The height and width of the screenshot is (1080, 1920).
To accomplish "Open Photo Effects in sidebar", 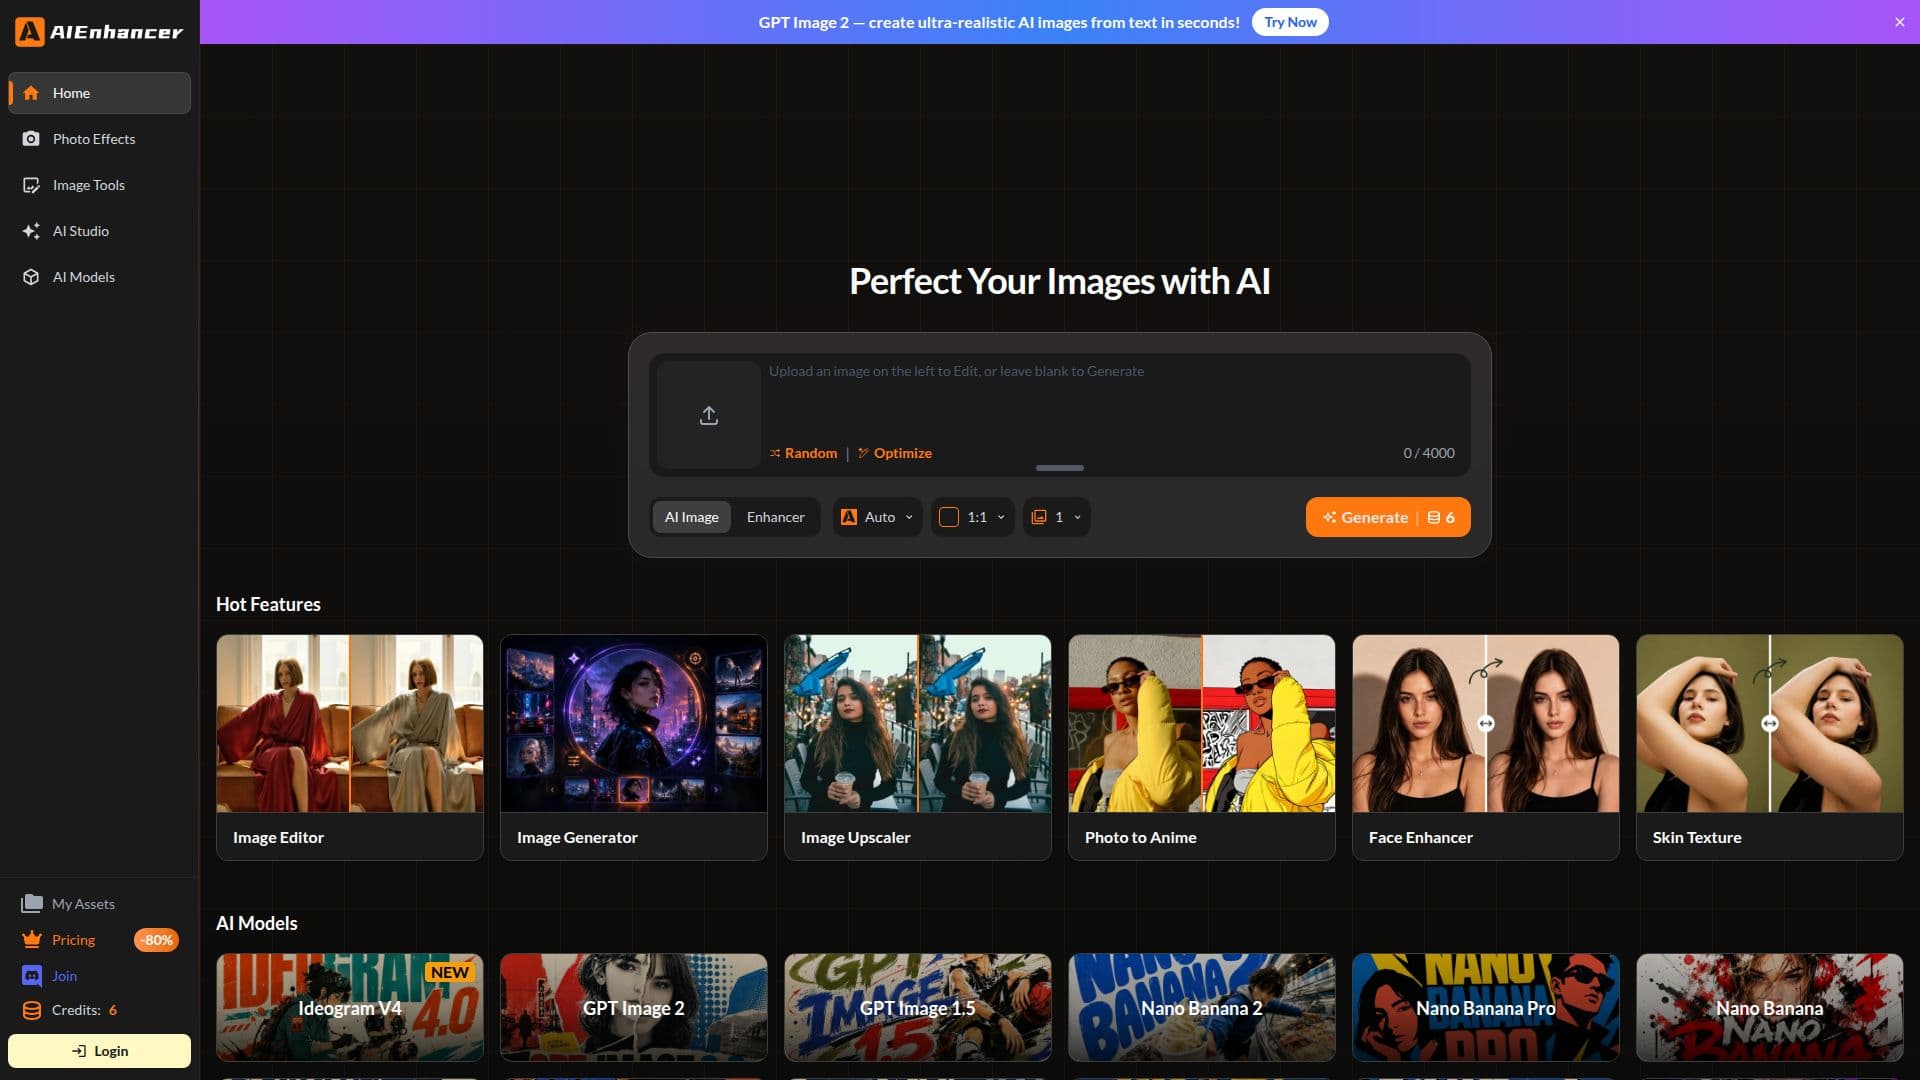I will point(99,139).
